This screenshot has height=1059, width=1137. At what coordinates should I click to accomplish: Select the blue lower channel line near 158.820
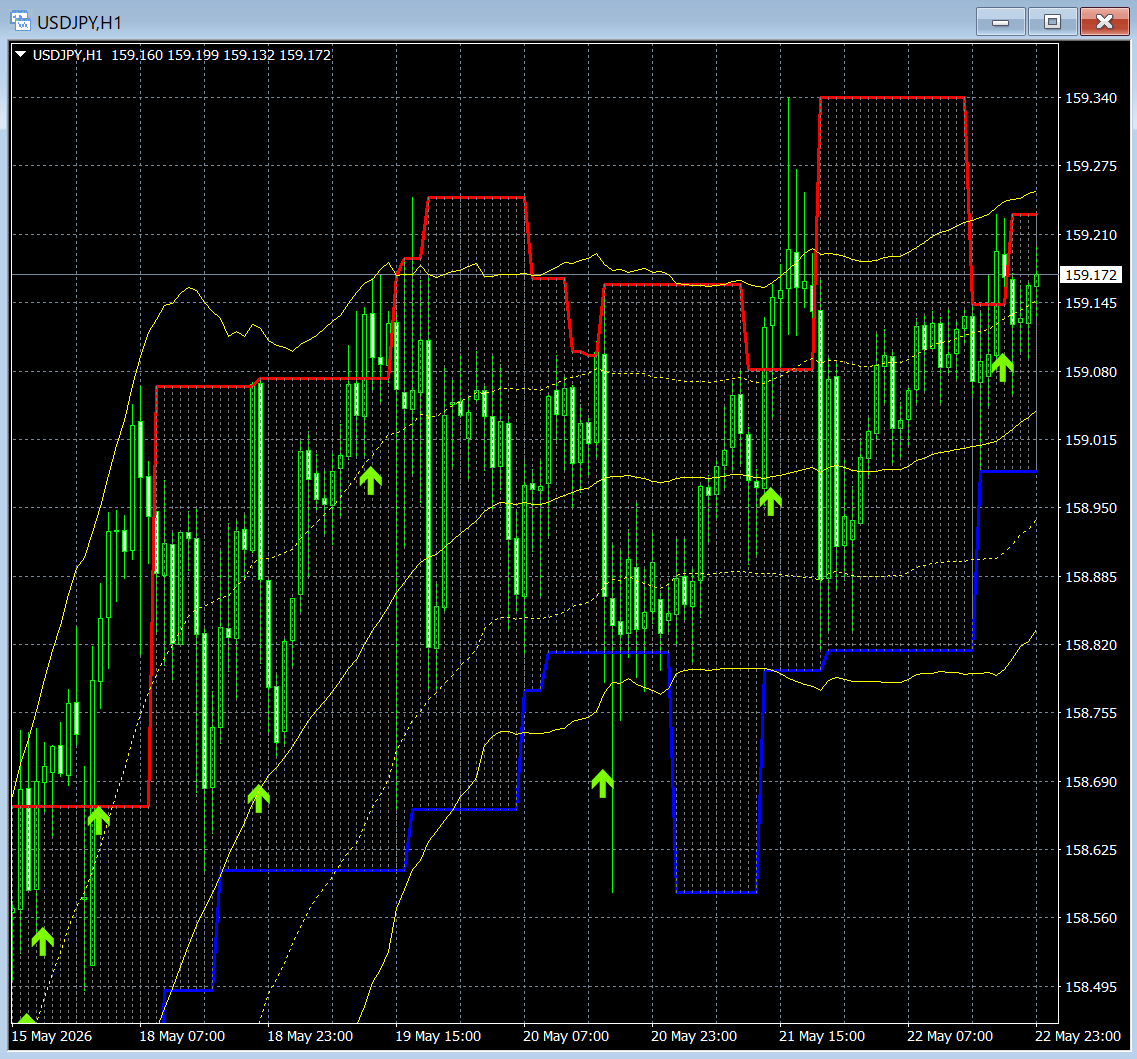(x=899, y=651)
